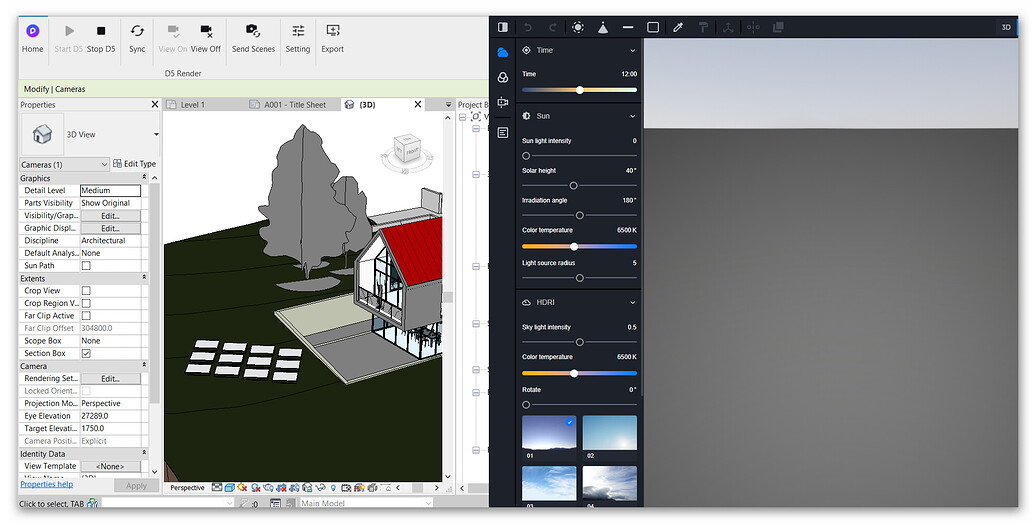Toggle D5 sidebar panel icon

tap(503, 27)
